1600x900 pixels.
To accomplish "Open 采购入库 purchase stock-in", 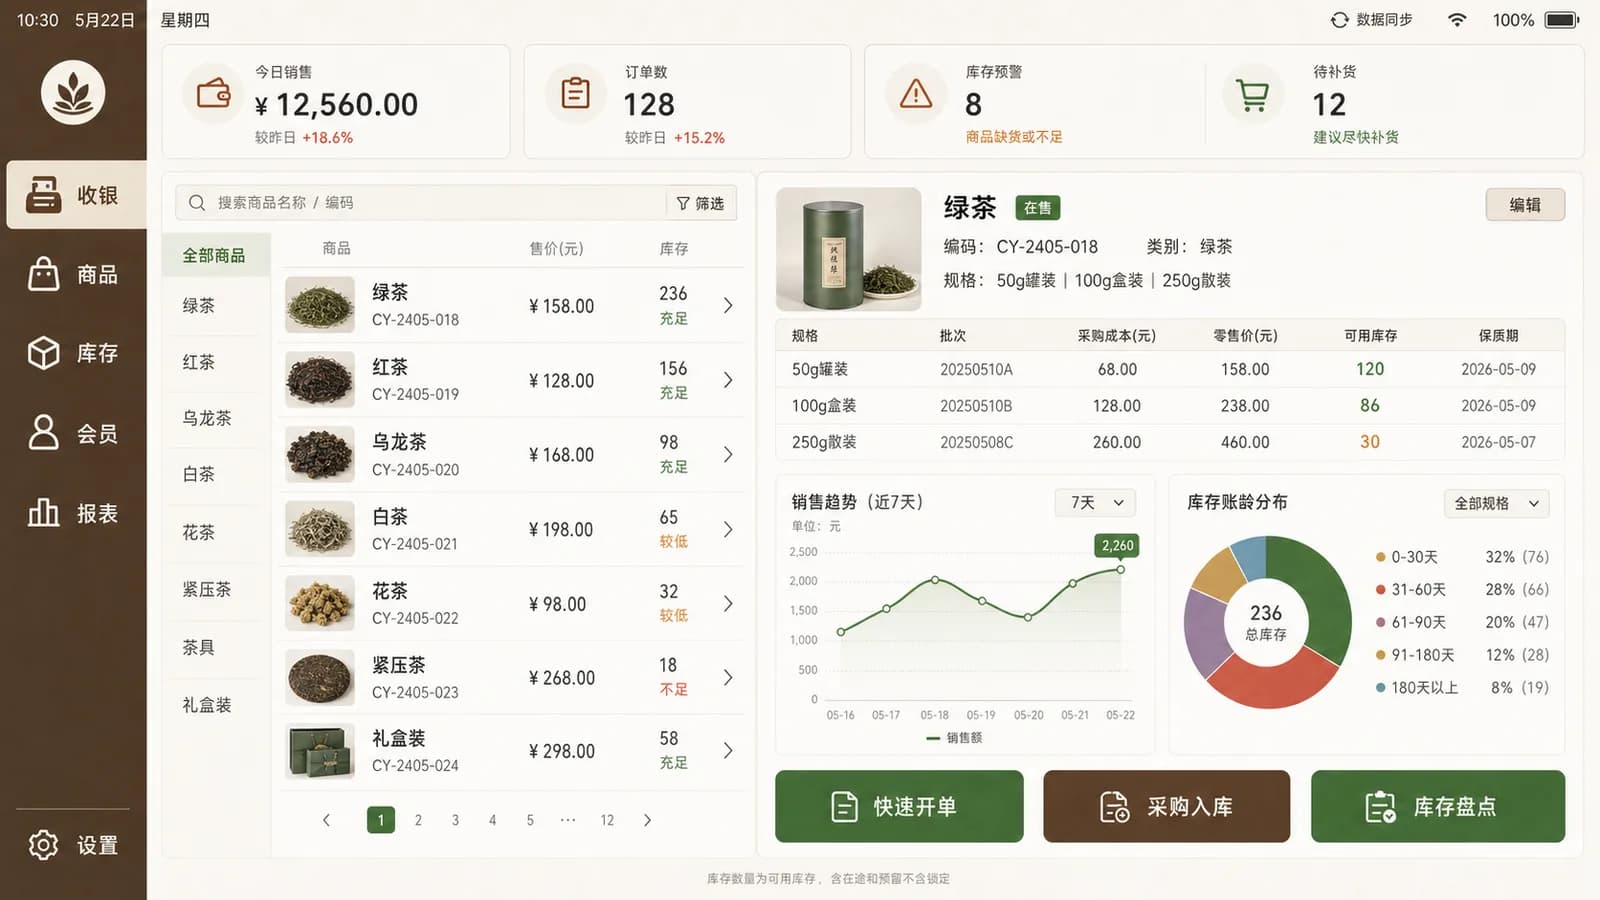I will pyautogui.click(x=1166, y=806).
